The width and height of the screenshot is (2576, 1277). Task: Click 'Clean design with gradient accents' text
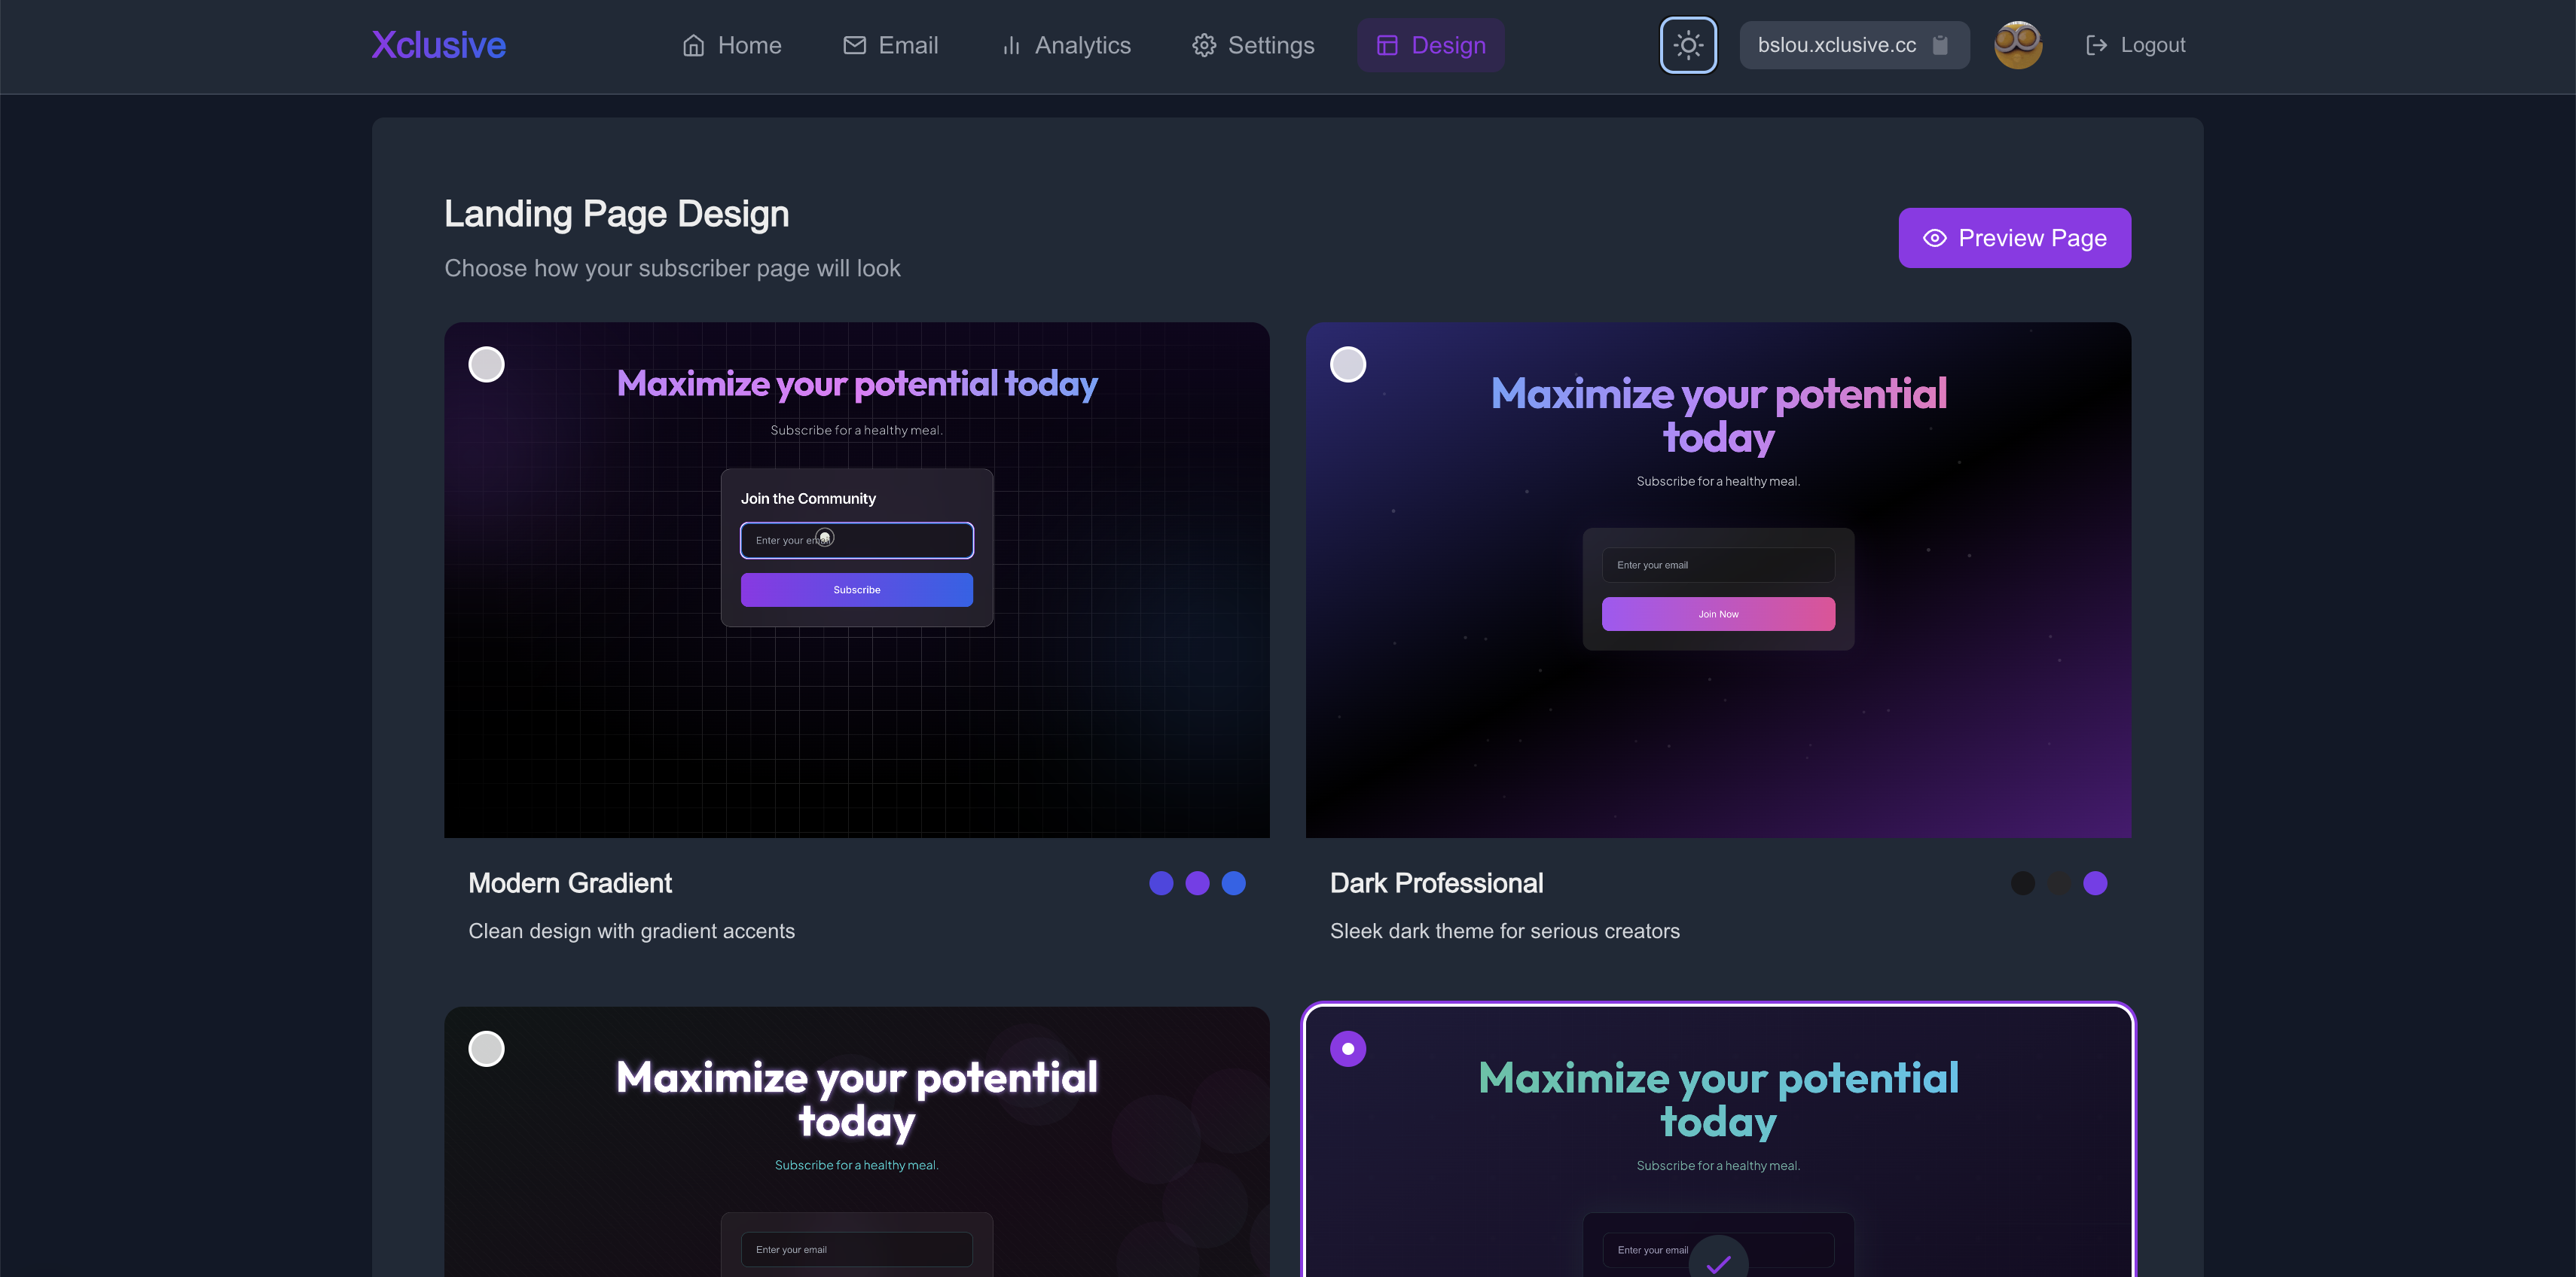(632, 931)
